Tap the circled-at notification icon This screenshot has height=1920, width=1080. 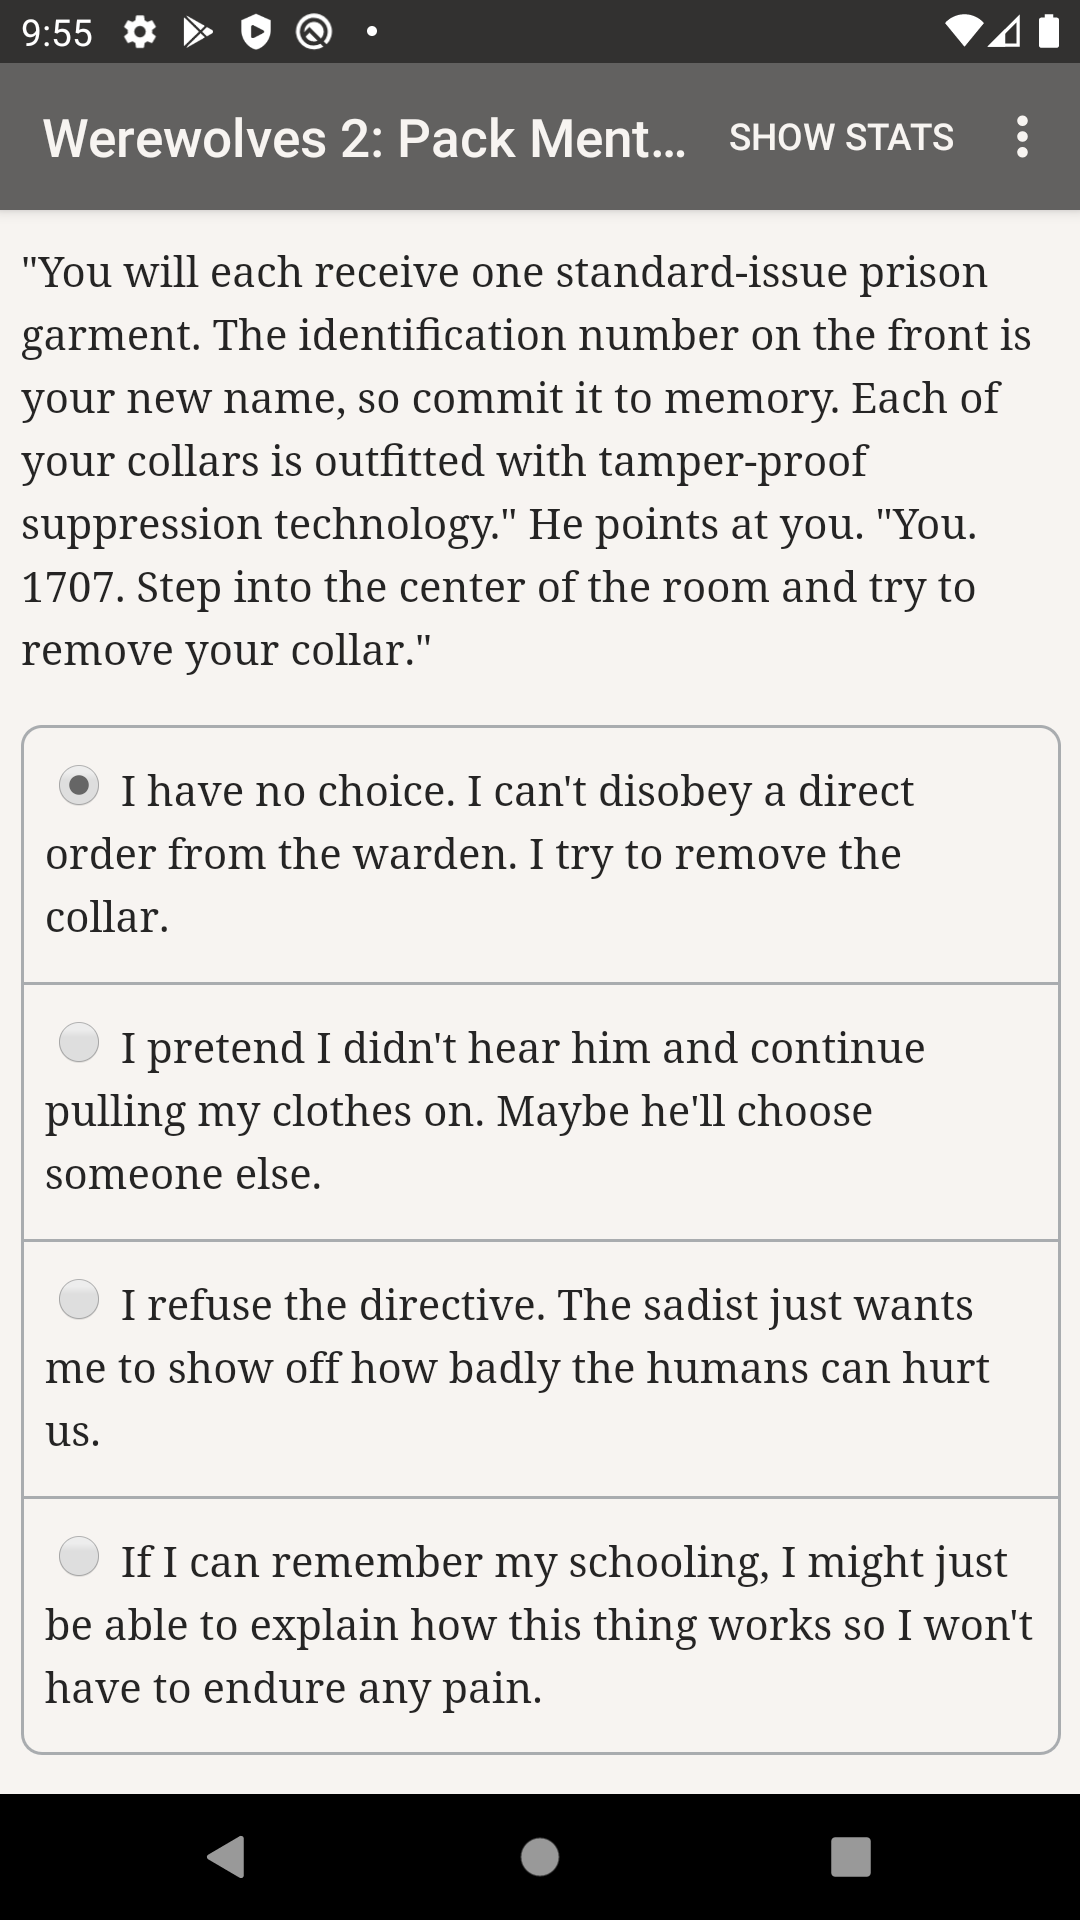point(314,33)
